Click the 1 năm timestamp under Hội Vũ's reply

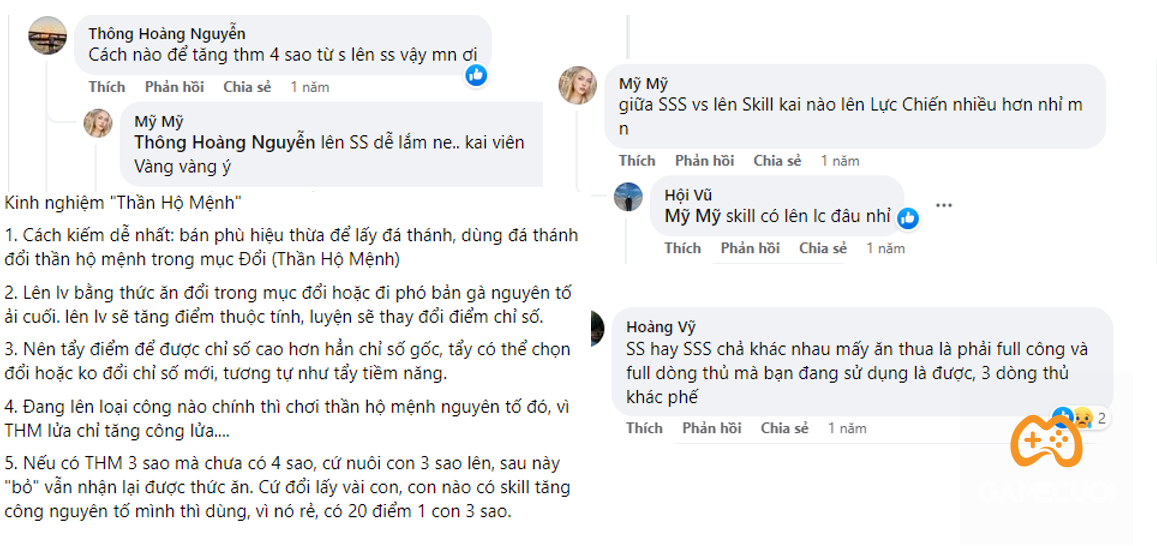coord(885,248)
